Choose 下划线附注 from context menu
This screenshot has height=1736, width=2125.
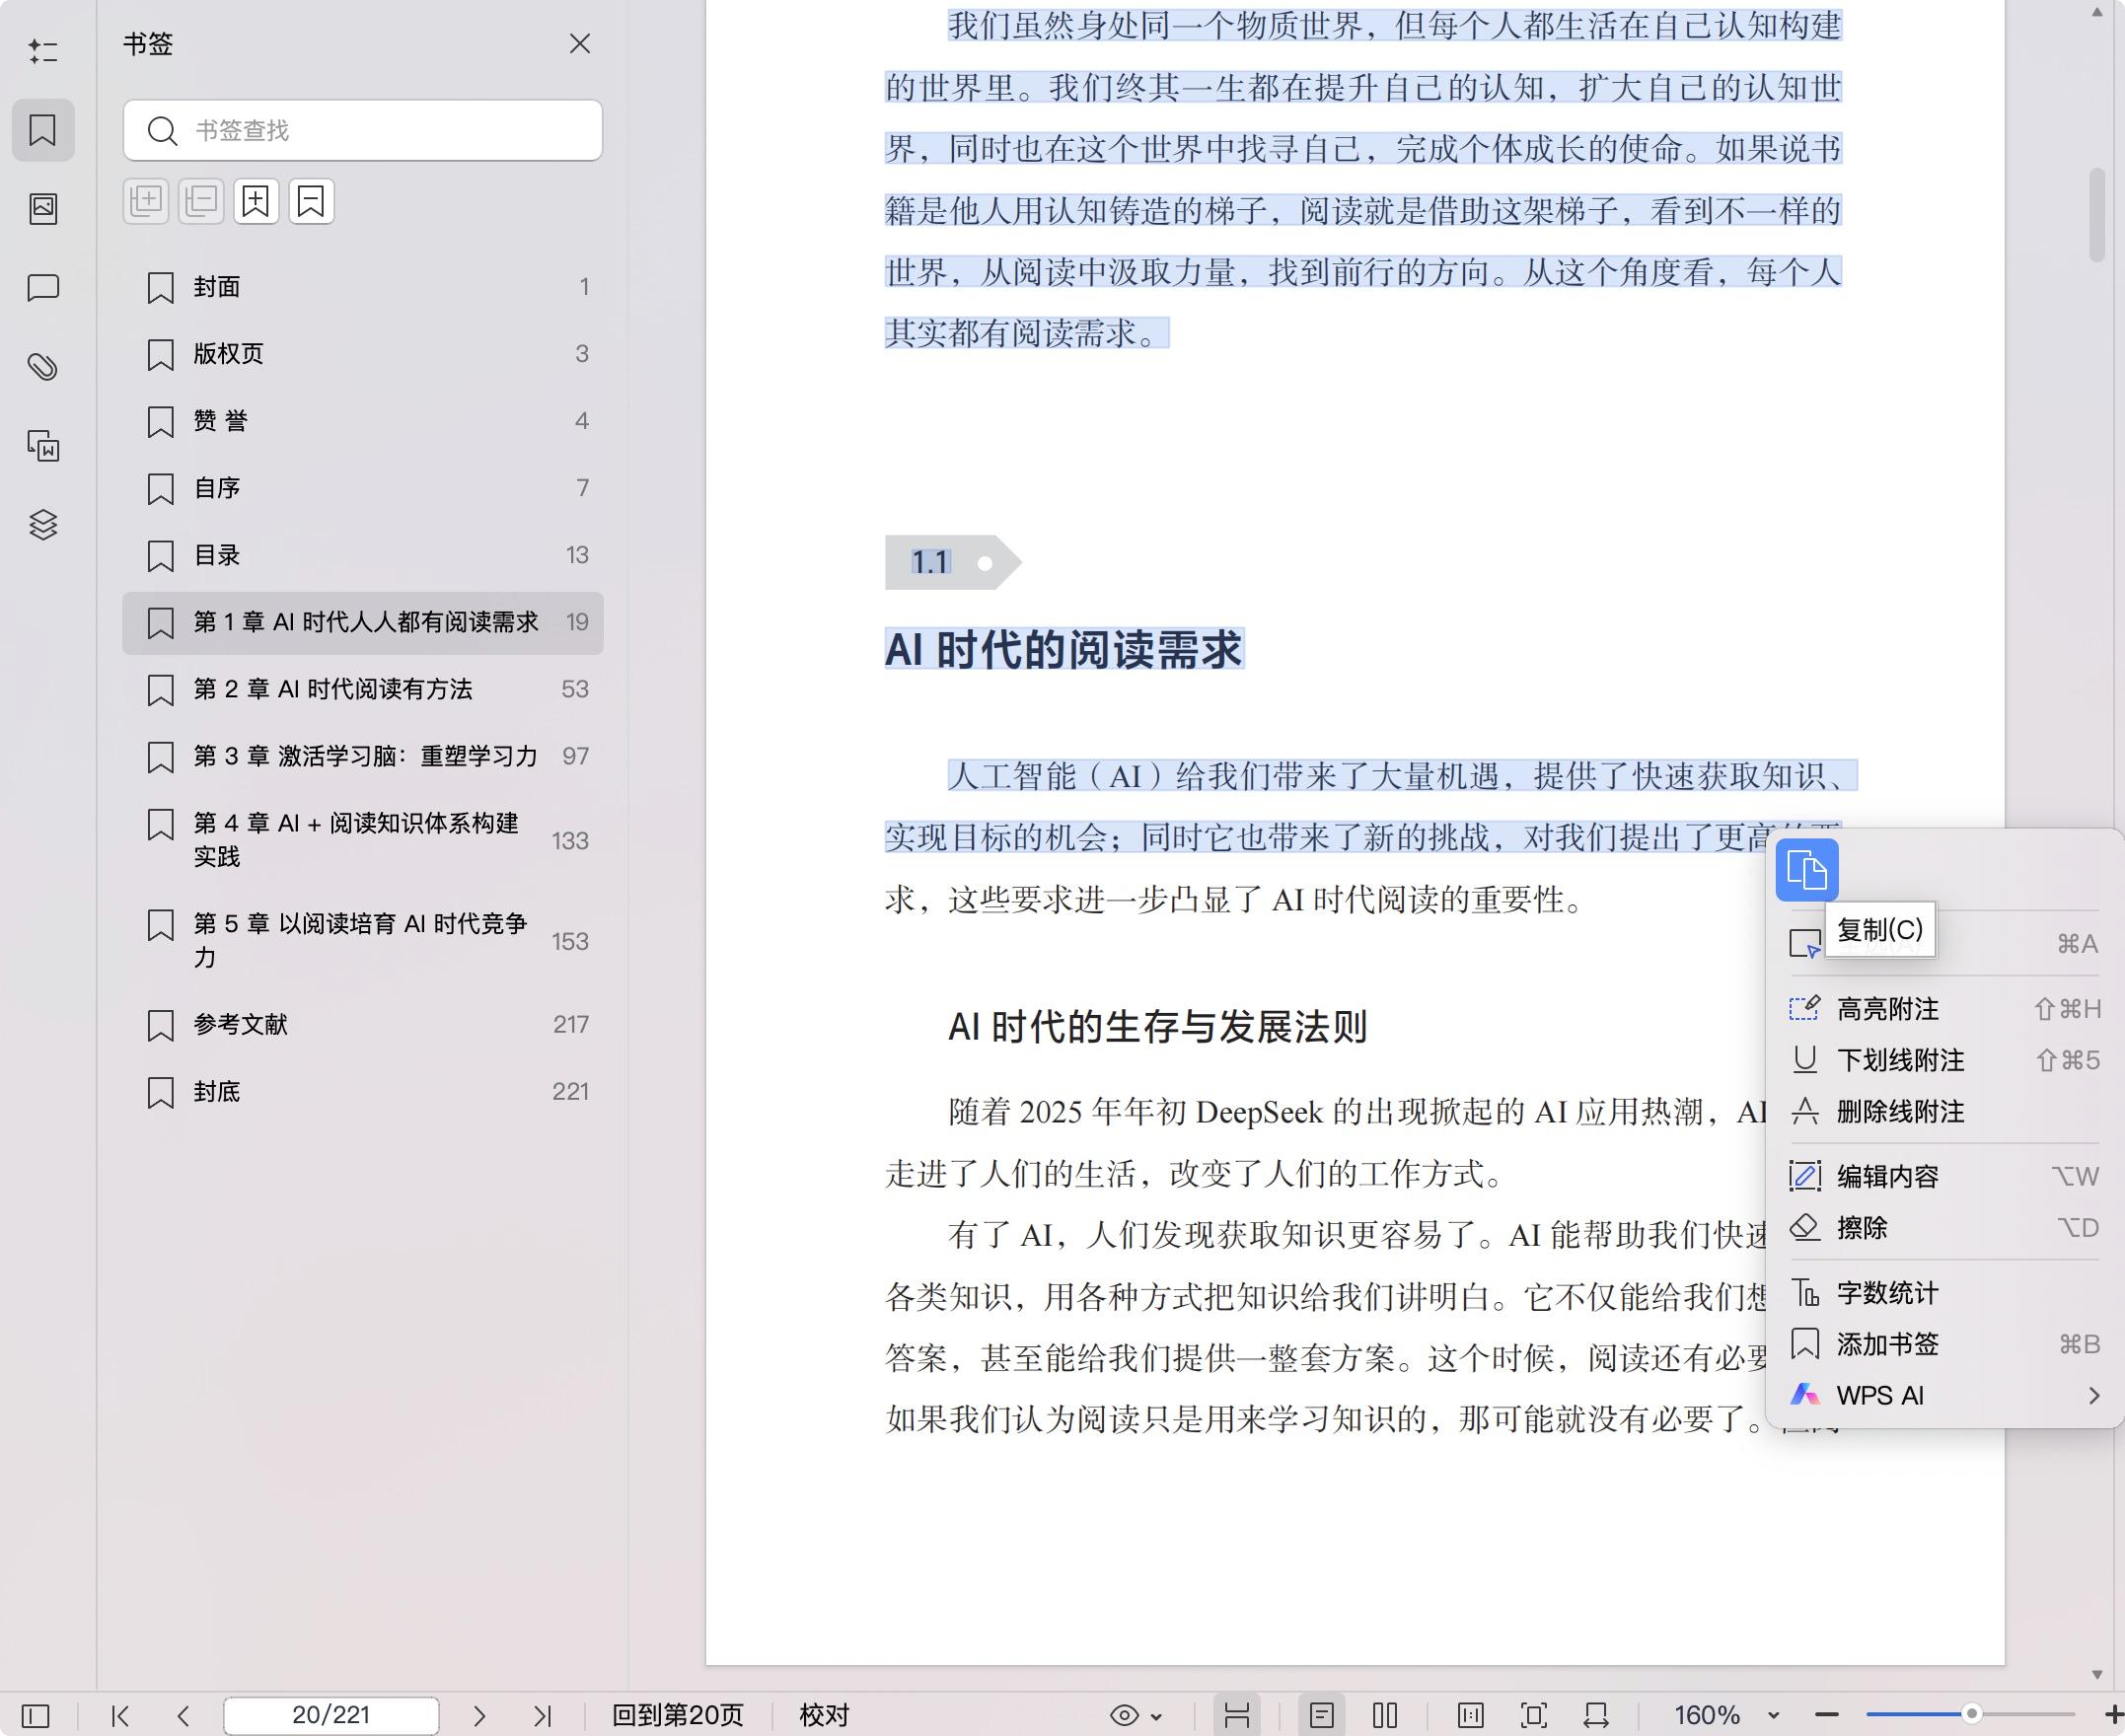point(1944,1060)
